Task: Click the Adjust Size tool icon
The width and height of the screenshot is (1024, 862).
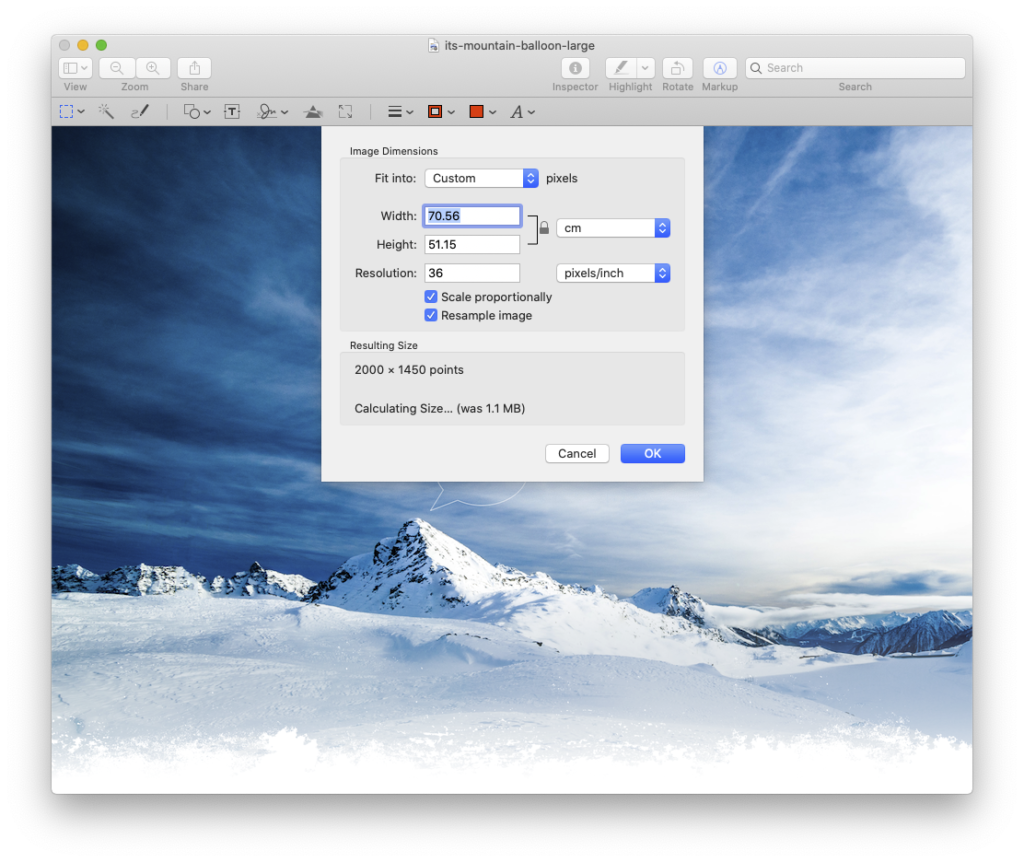Action: click(345, 112)
